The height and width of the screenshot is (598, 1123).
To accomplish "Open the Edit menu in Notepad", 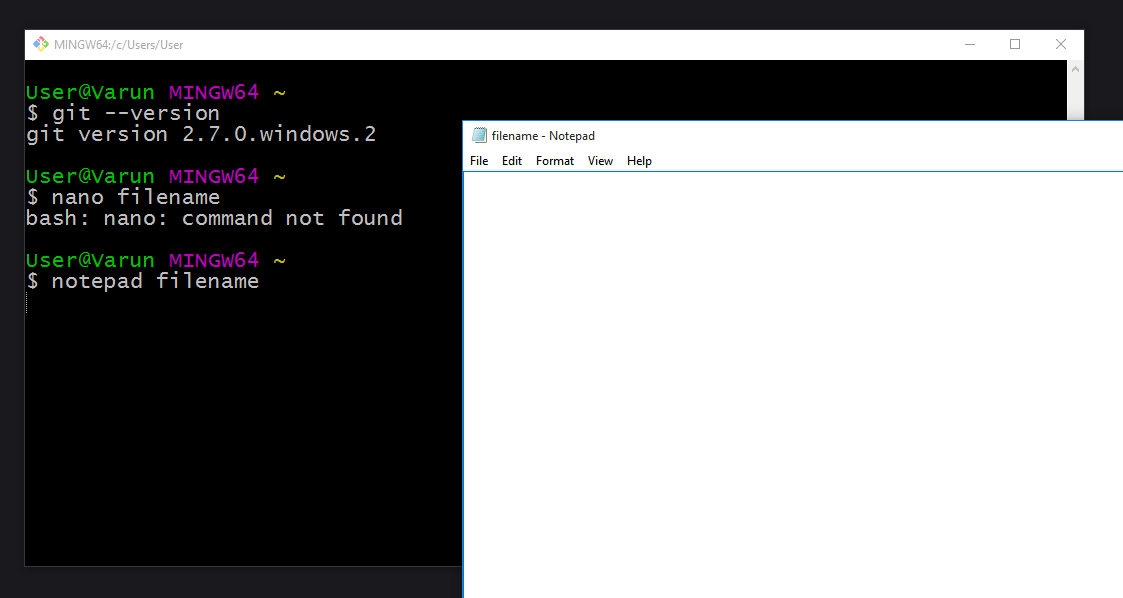I will point(511,160).
